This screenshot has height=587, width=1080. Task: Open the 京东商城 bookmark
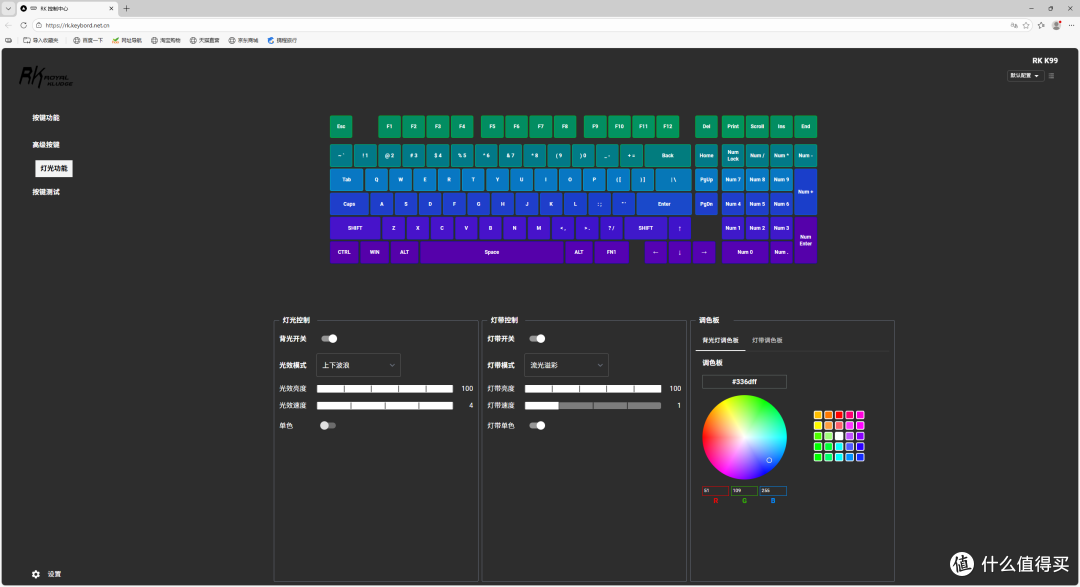[x=243, y=41]
